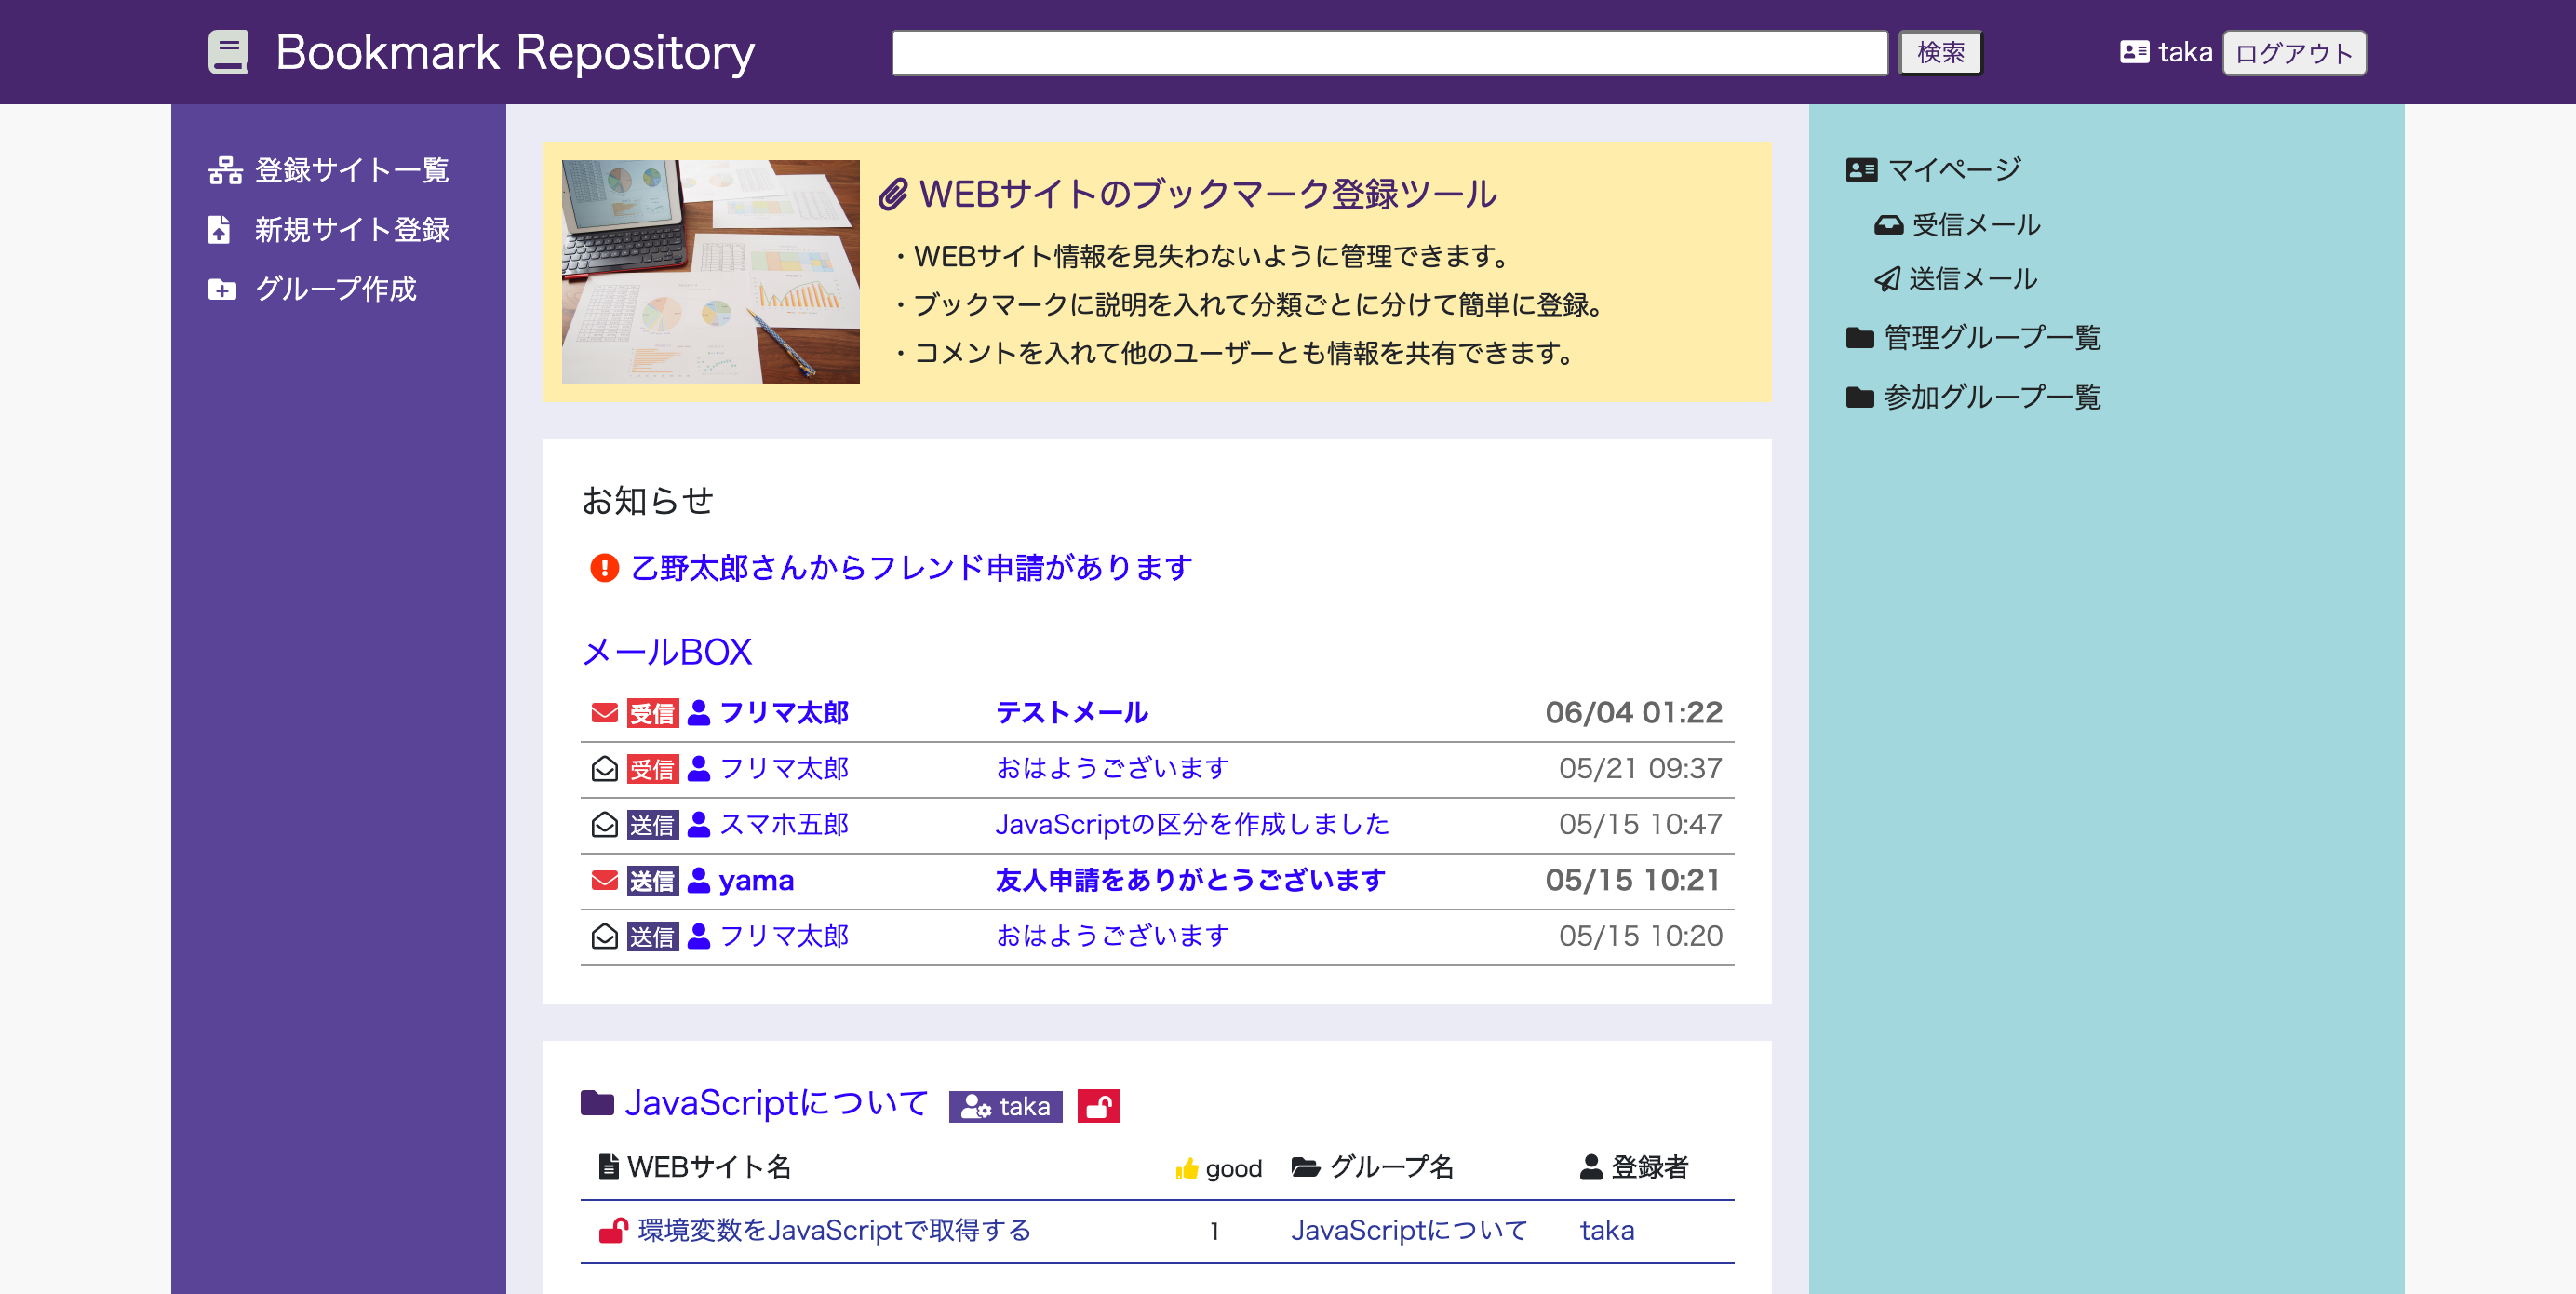Open the Bookmark Repository title link
Viewport: 2576px width, 1294px height.
click(514, 52)
